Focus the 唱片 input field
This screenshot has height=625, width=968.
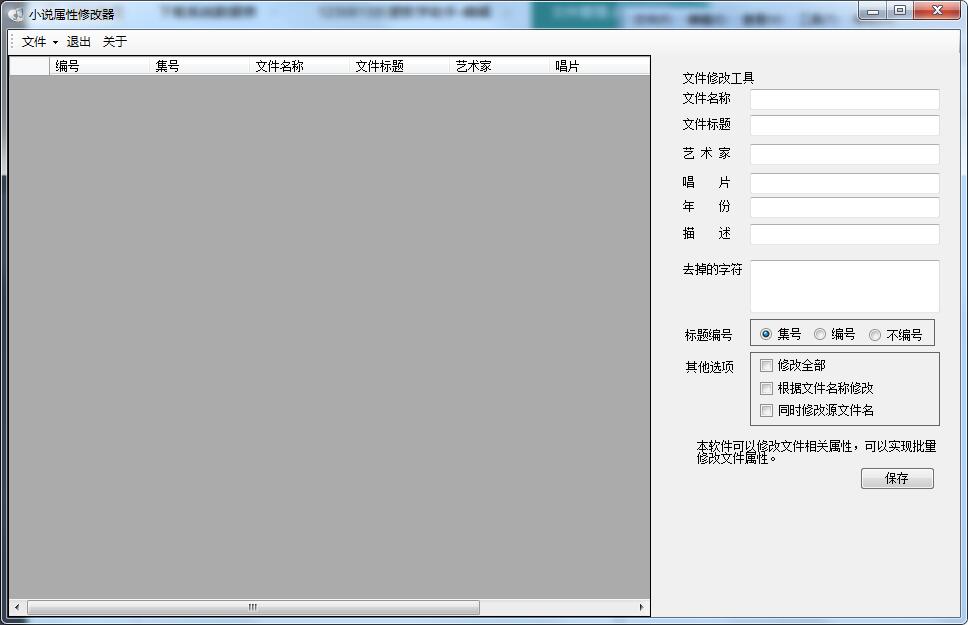pos(845,183)
